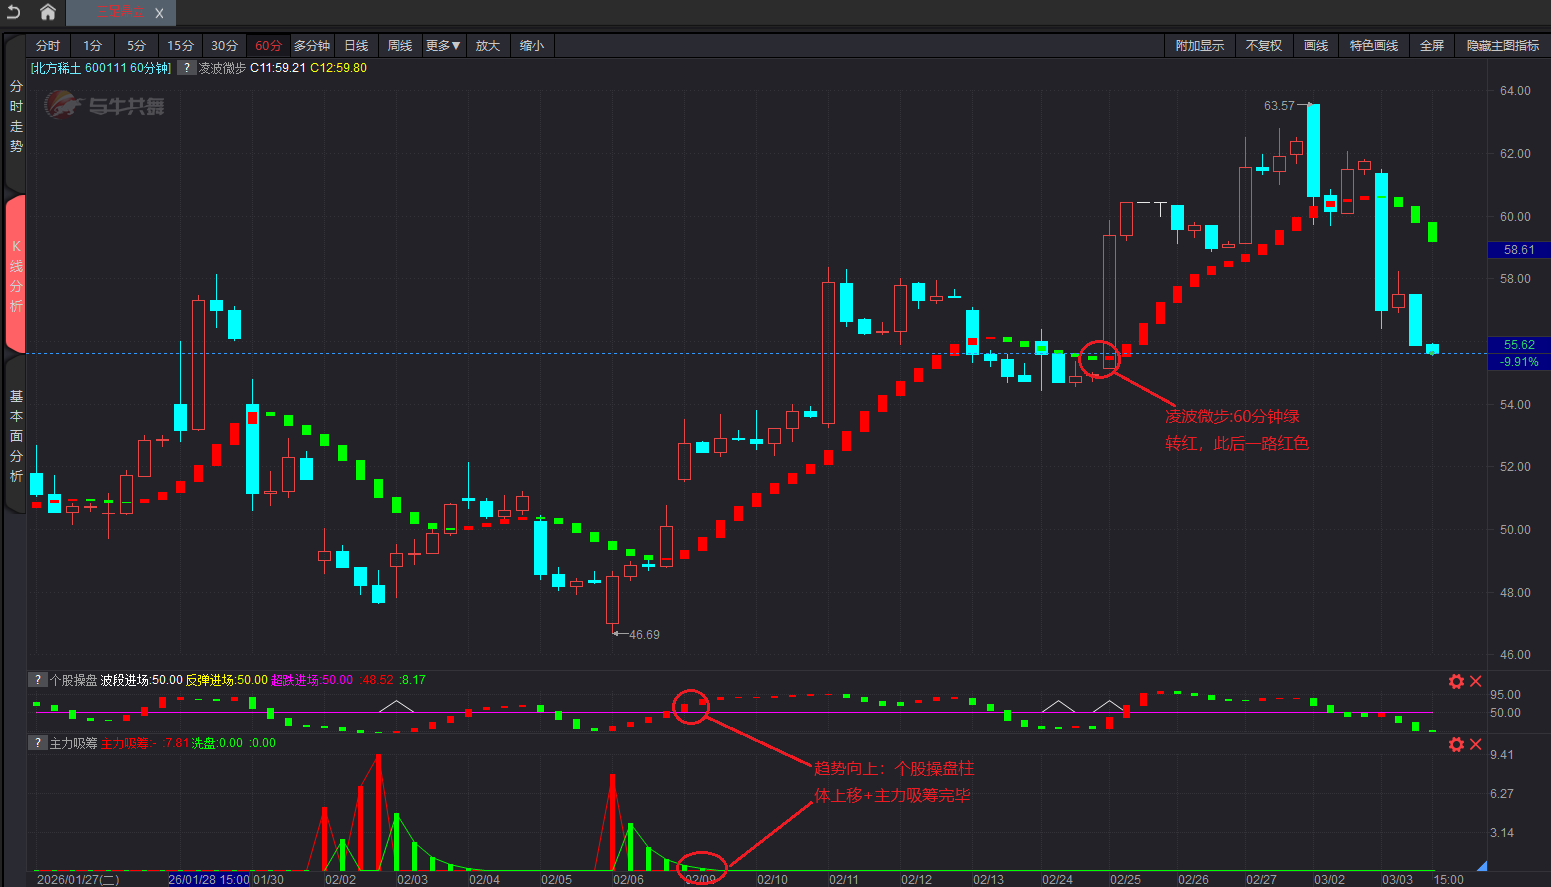The width and height of the screenshot is (1551, 887).
Task: Select the 基本面分析 side tab
Action: [16, 436]
